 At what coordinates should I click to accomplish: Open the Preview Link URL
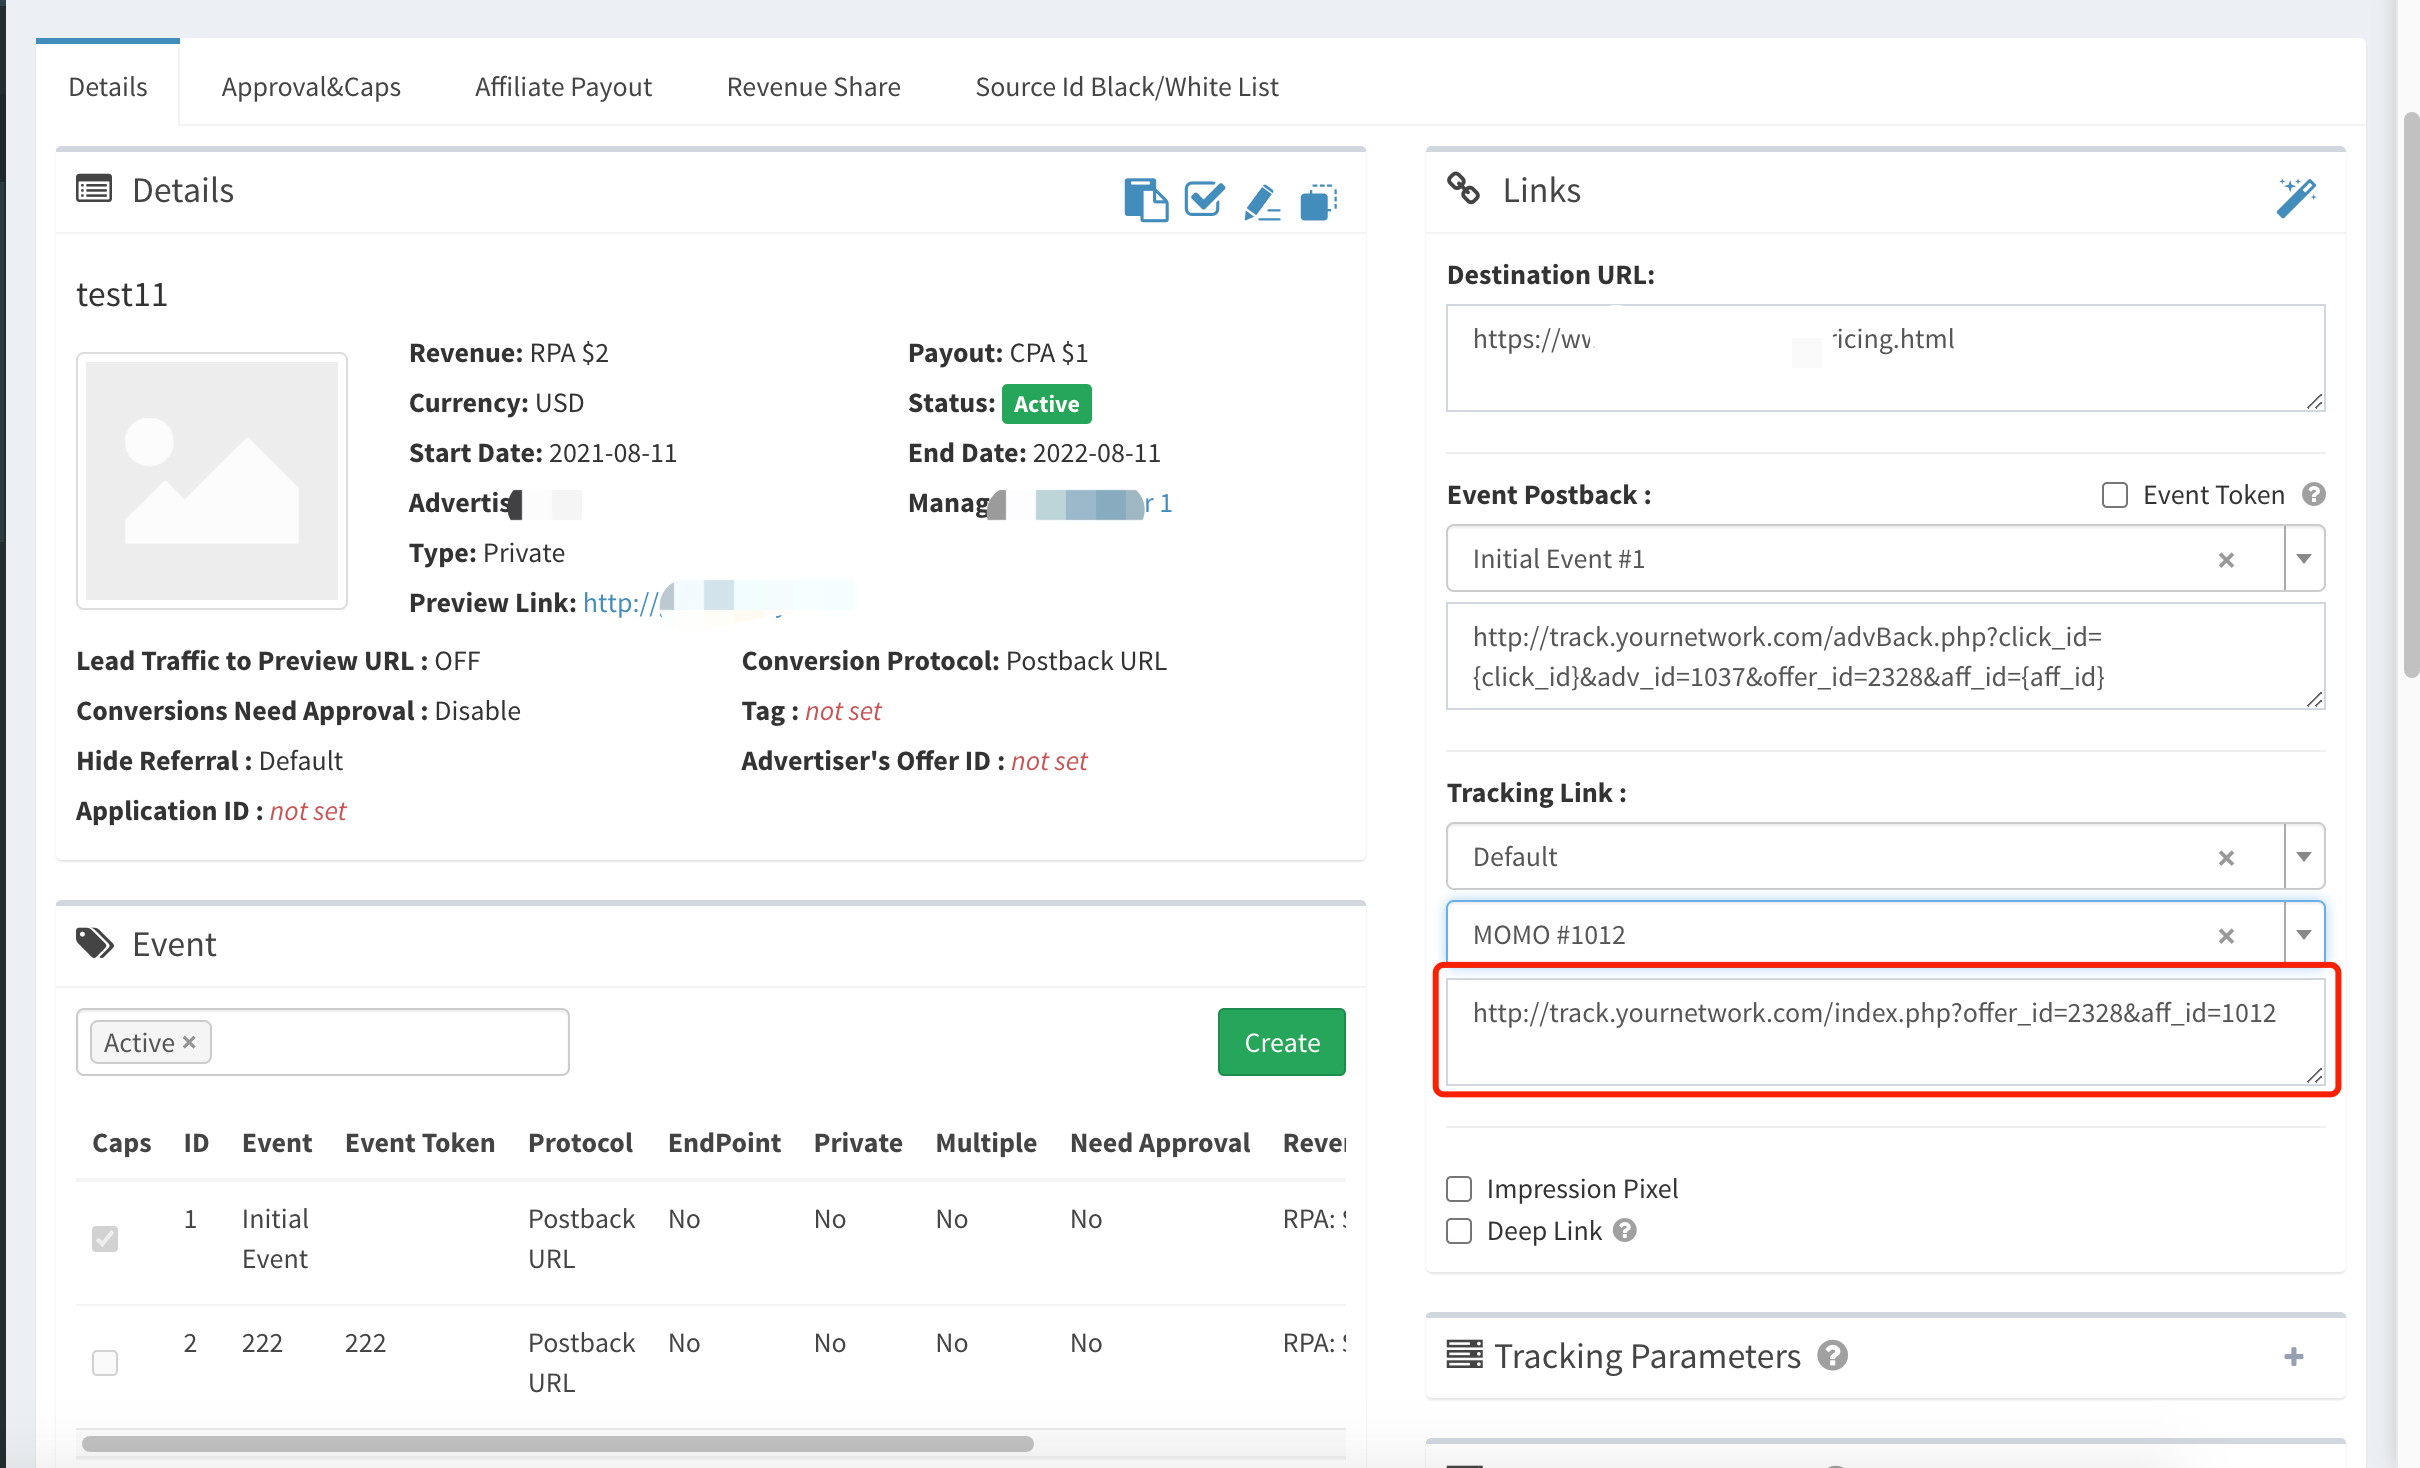tap(620, 603)
